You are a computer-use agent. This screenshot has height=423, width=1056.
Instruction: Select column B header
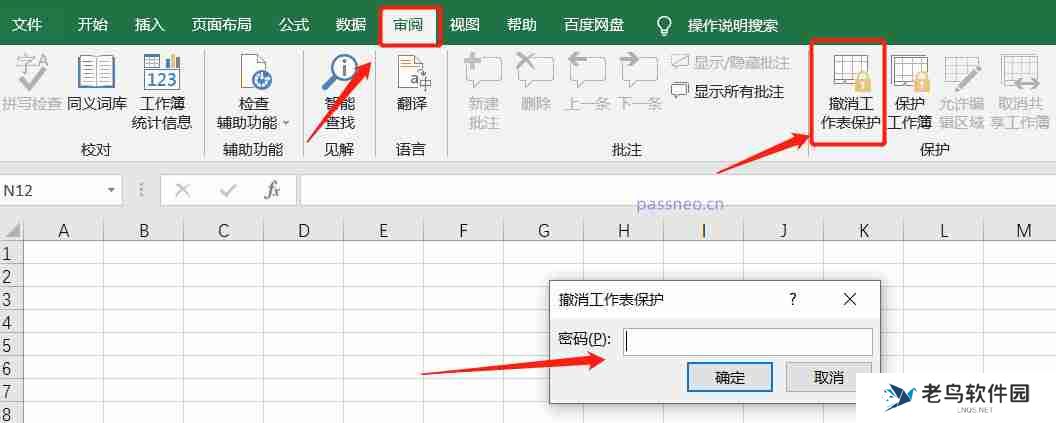click(144, 232)
